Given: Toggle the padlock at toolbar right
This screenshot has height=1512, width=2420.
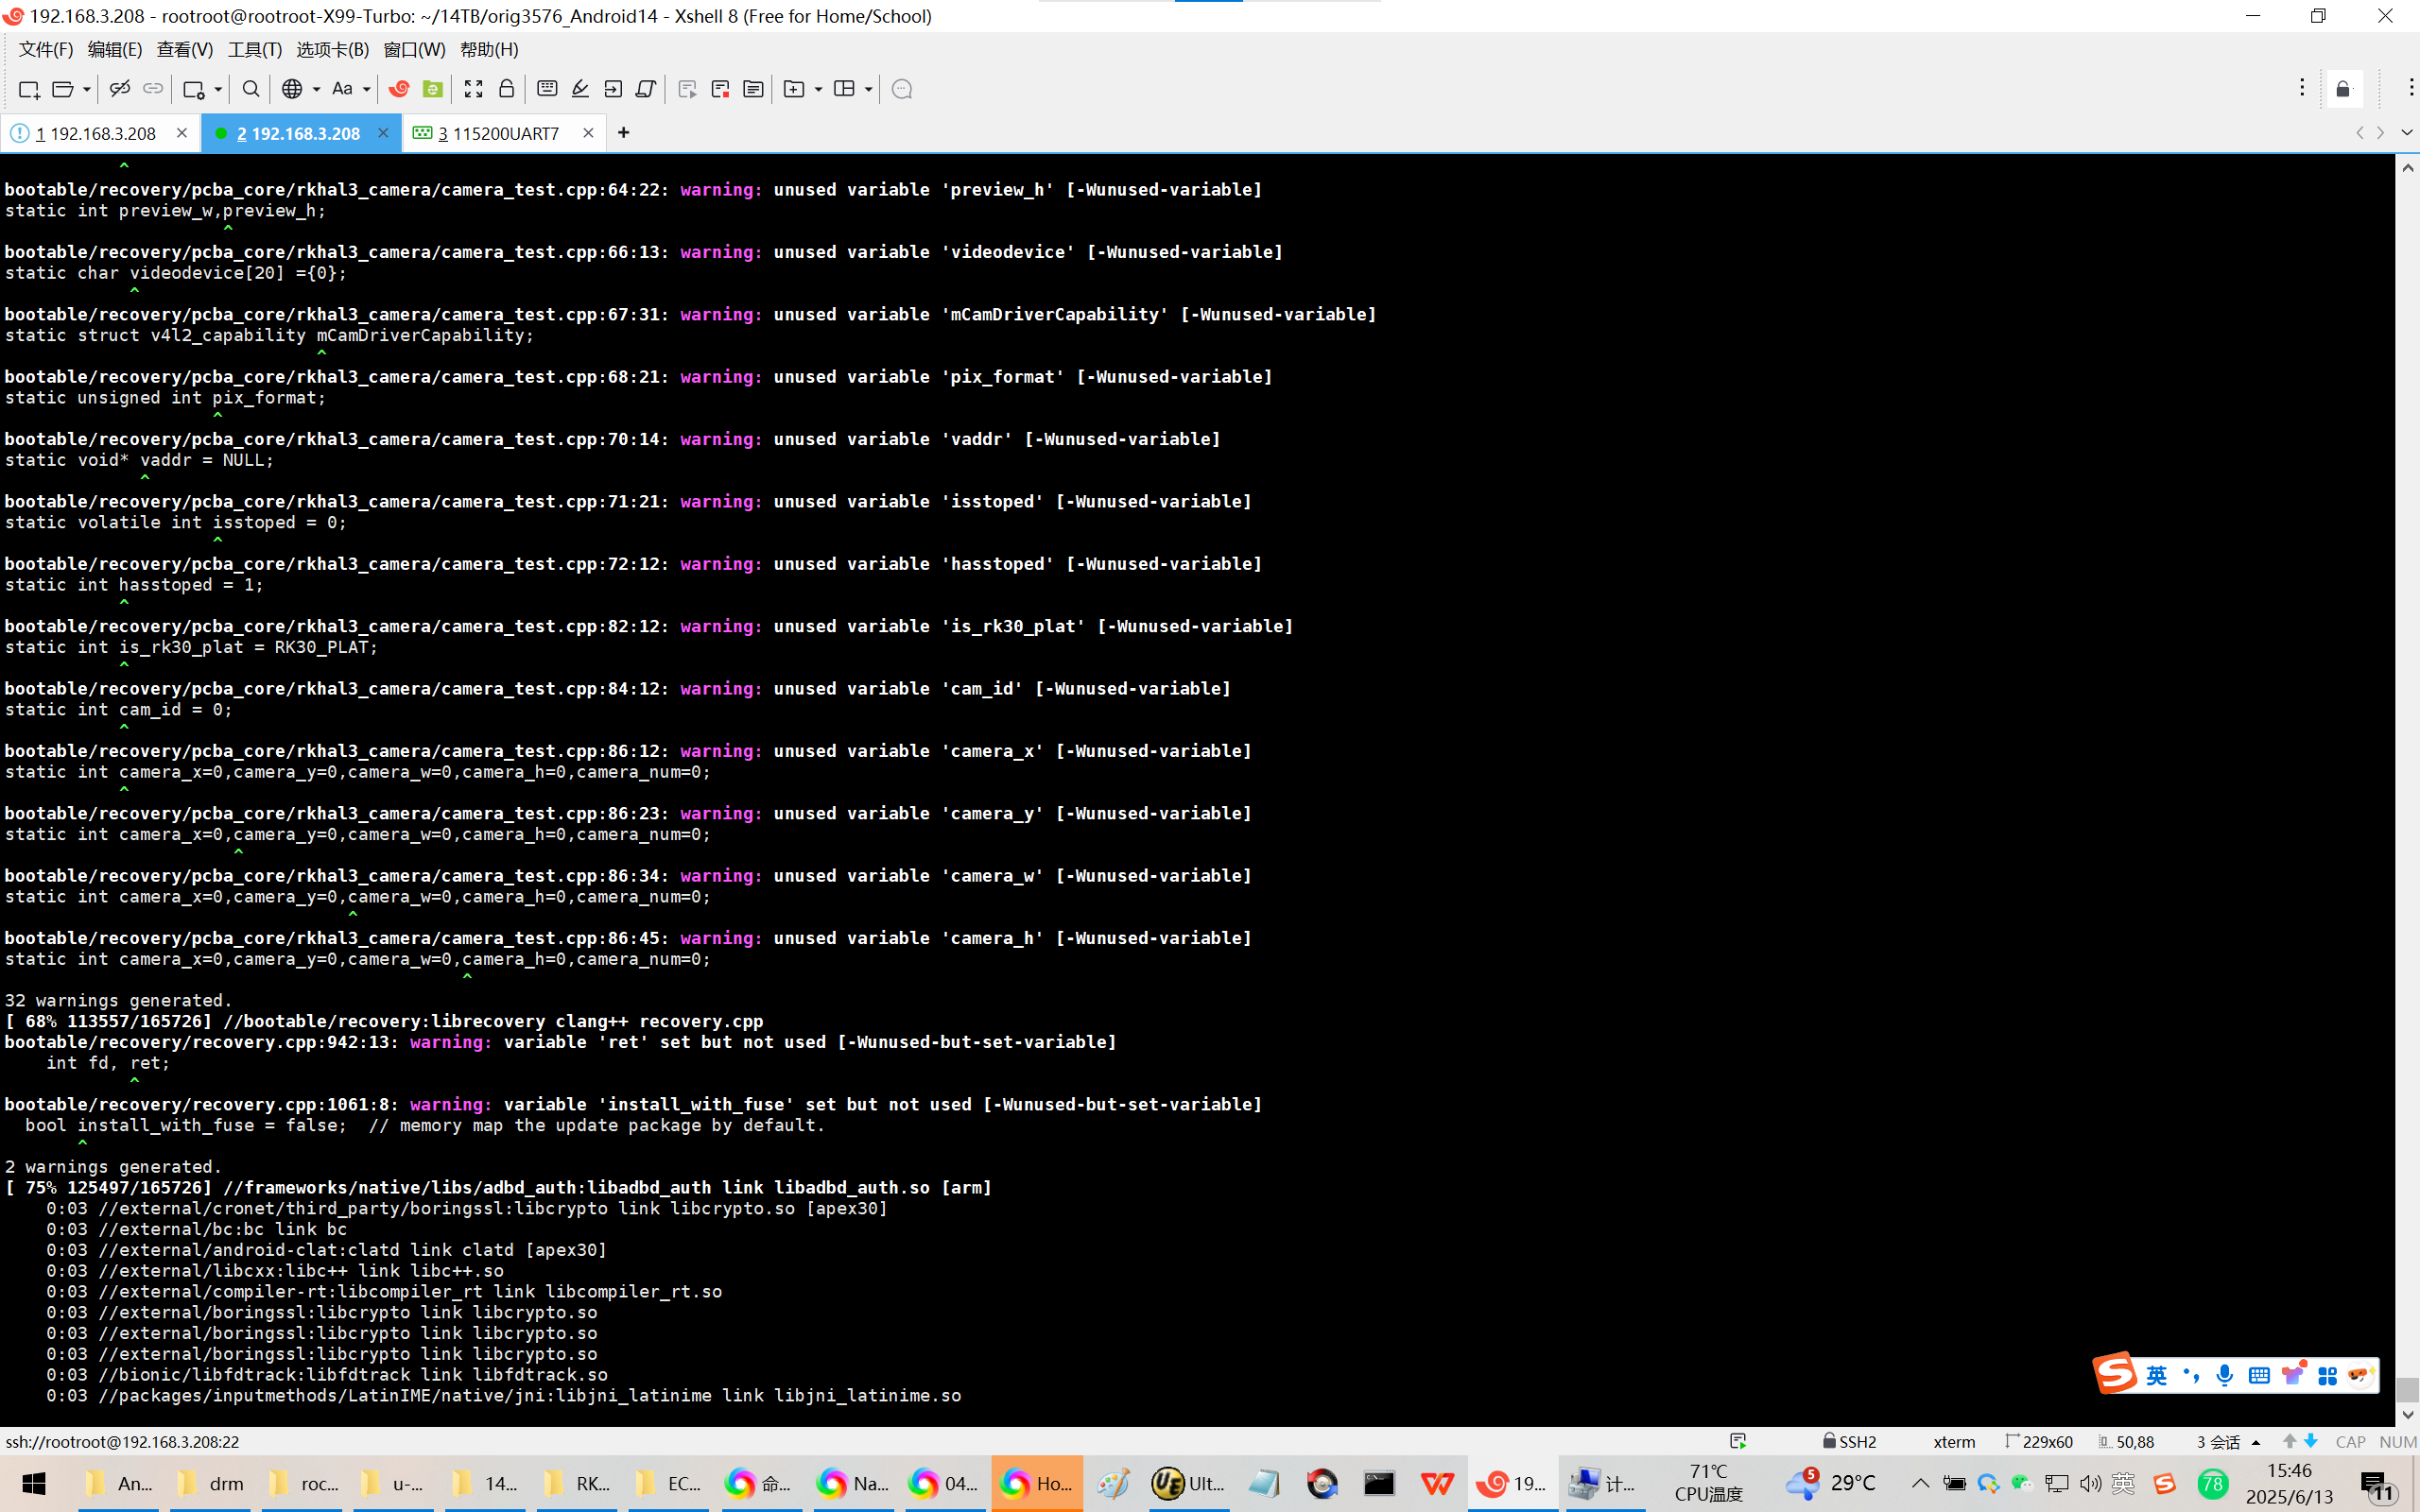Looking at the screenshot, I should click(x=2343, y=89).
